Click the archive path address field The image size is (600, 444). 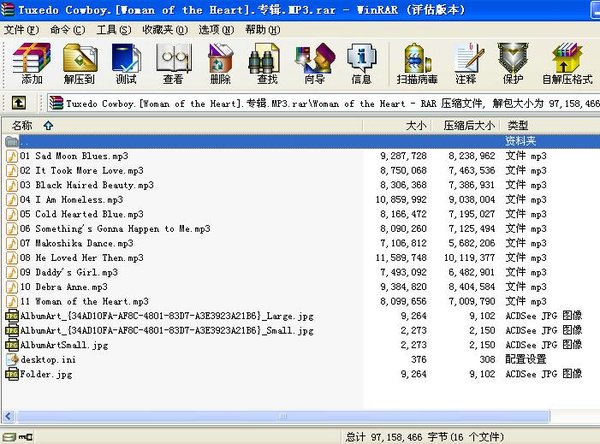323,103
